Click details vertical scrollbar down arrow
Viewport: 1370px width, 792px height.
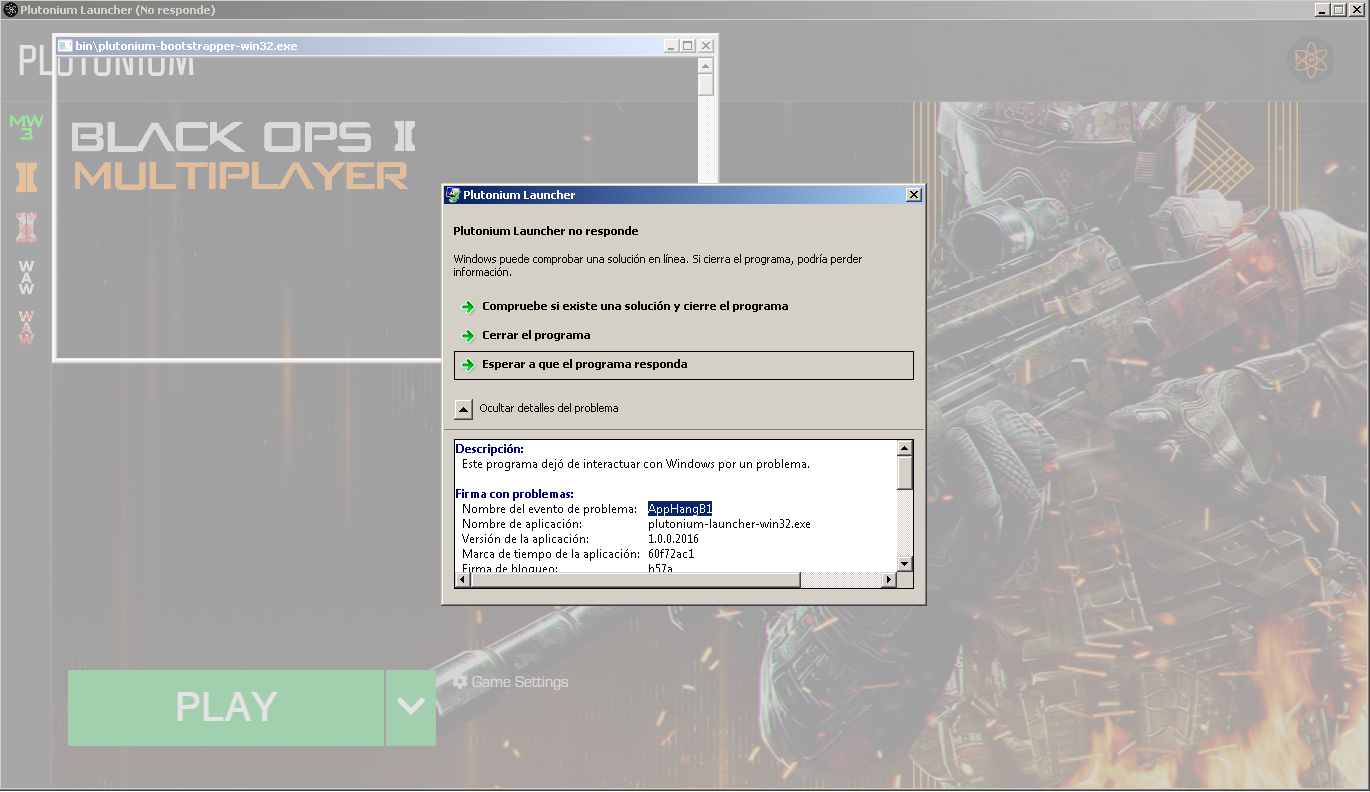(x=905, y=564)
